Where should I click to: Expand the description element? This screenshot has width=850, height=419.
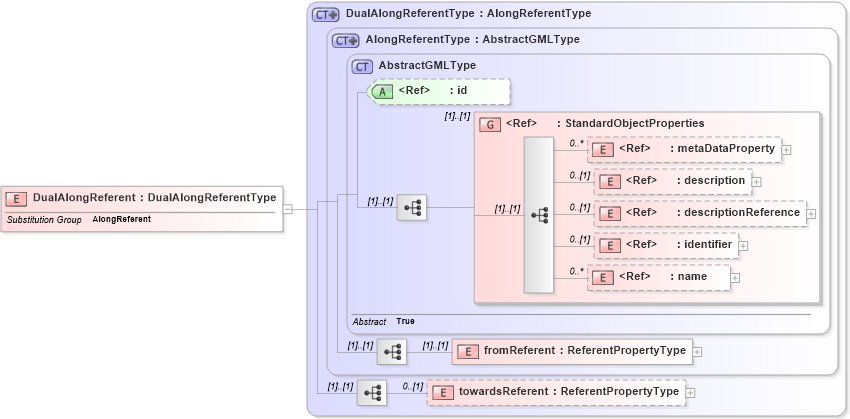pyautogui.click(x=757, y=182)
